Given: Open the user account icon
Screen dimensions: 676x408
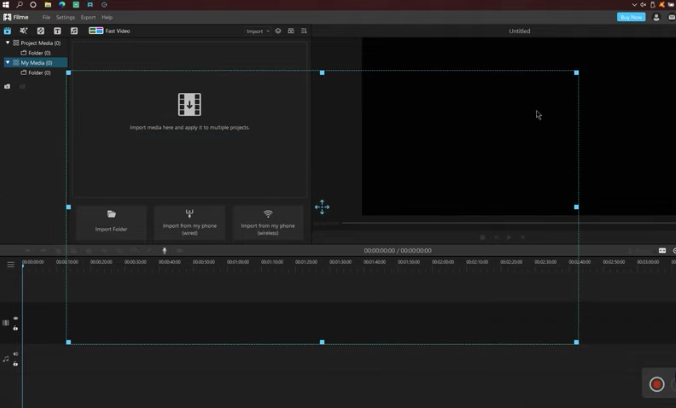Looking at the screenshot, I should coord(656,17).
